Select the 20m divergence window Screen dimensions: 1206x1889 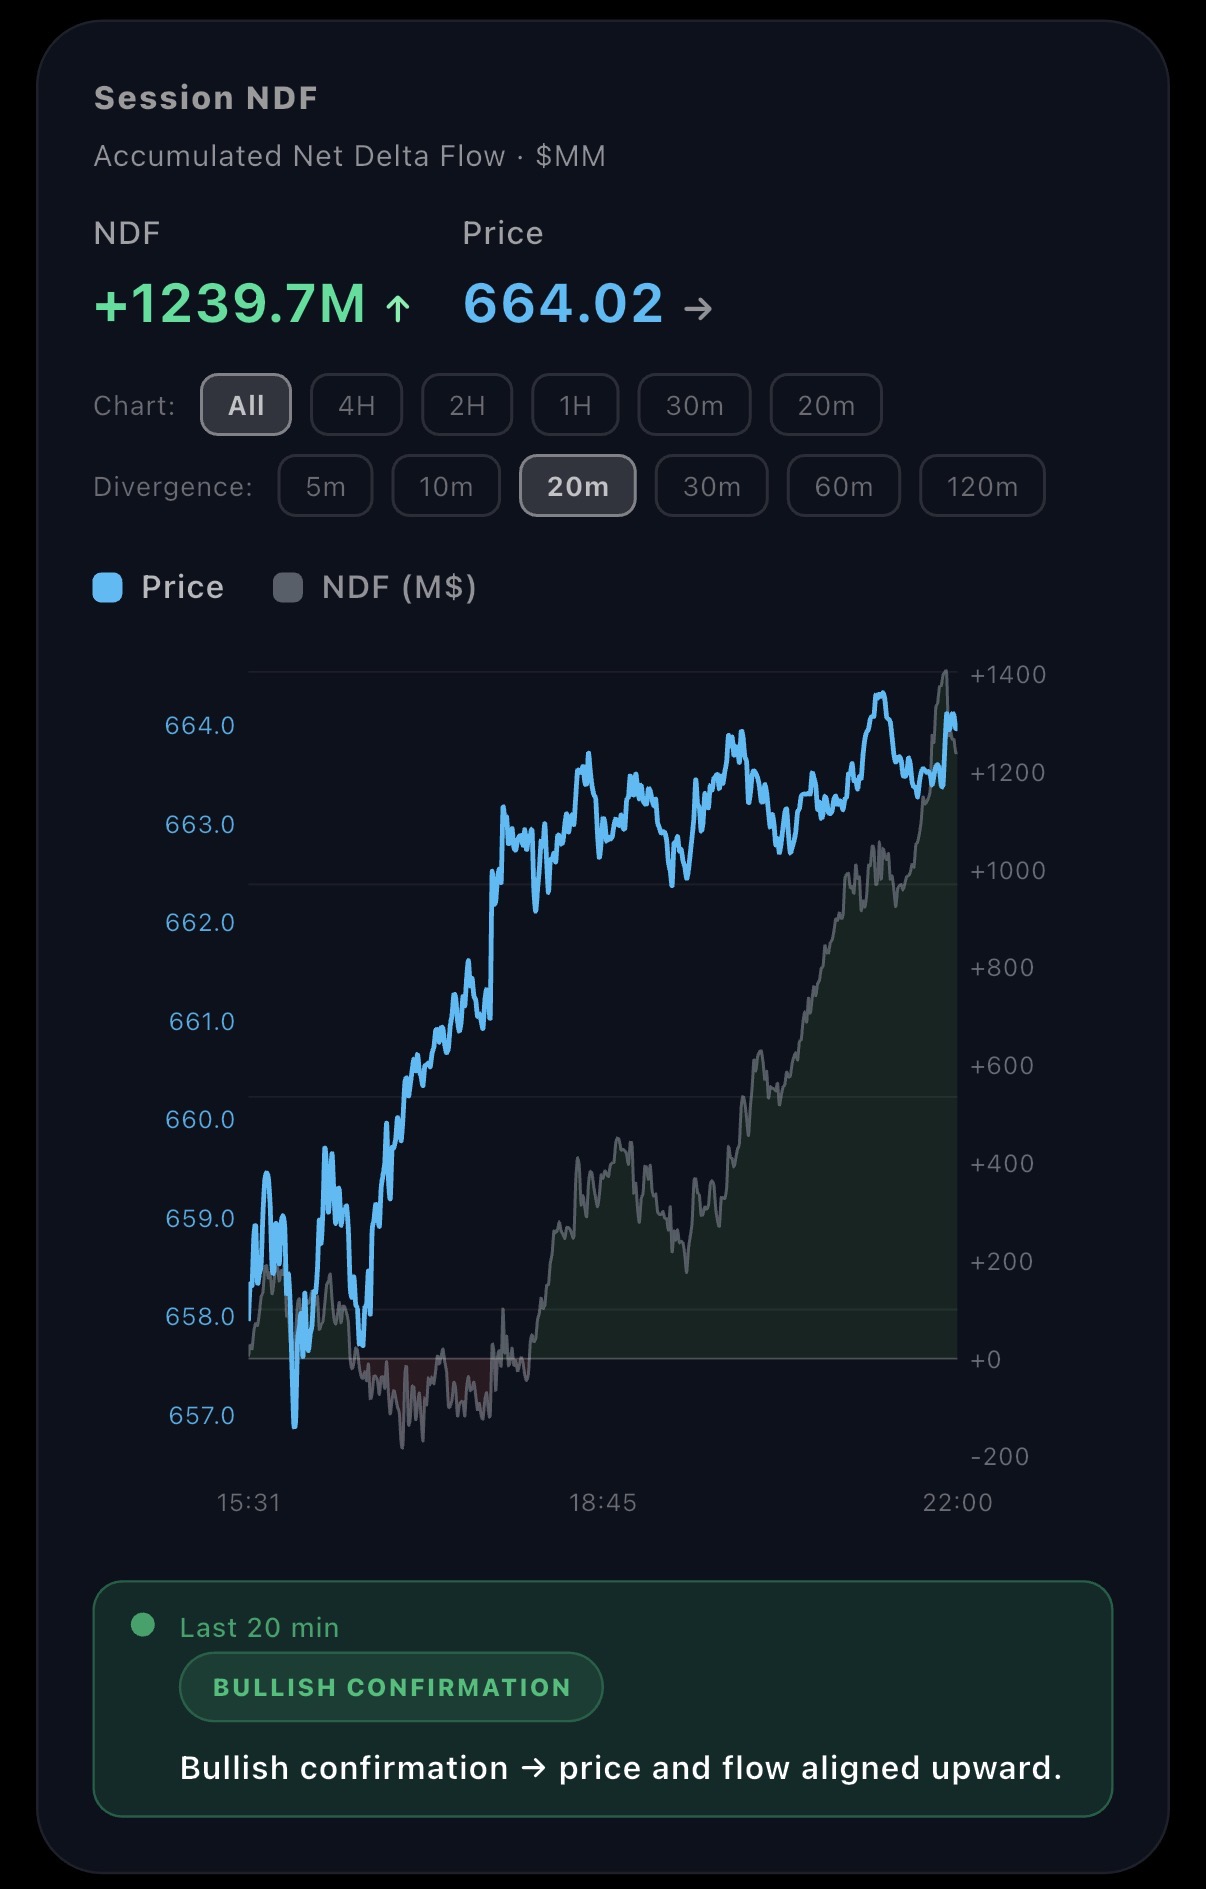577,486
